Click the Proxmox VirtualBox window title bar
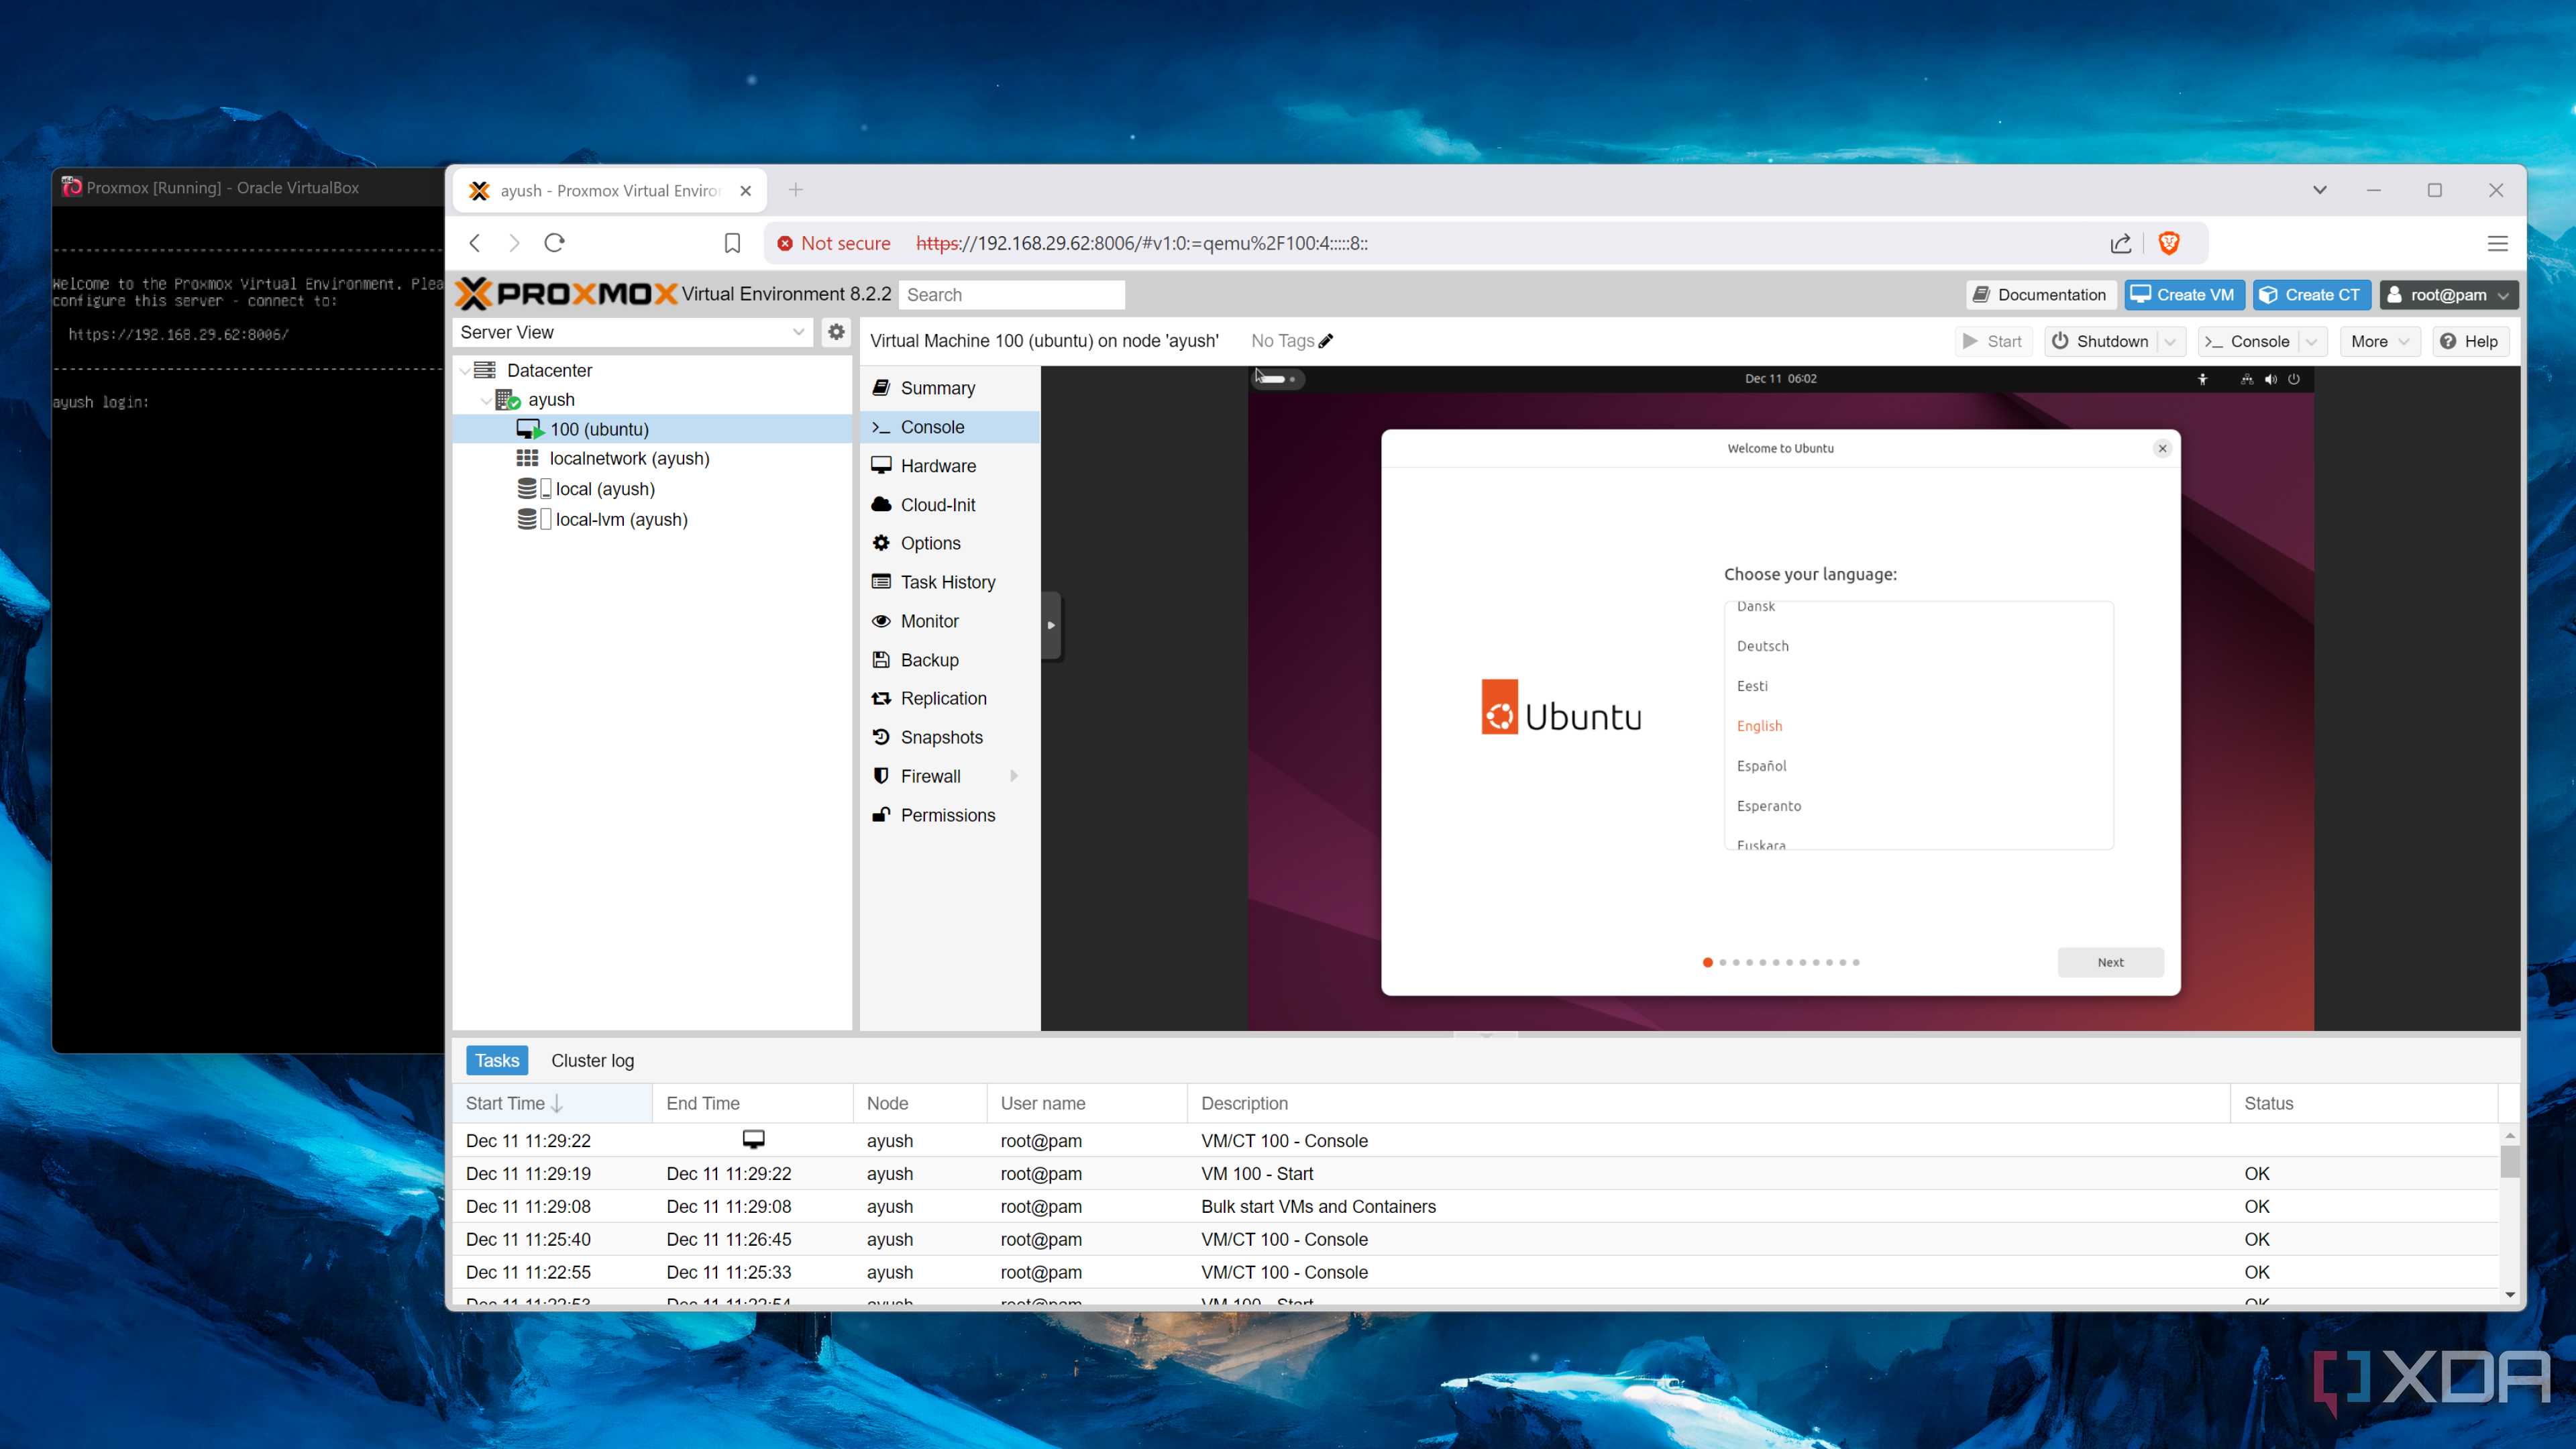Image resolution: width=2576 pixels, height=1449 pixels. click(248, 188)
